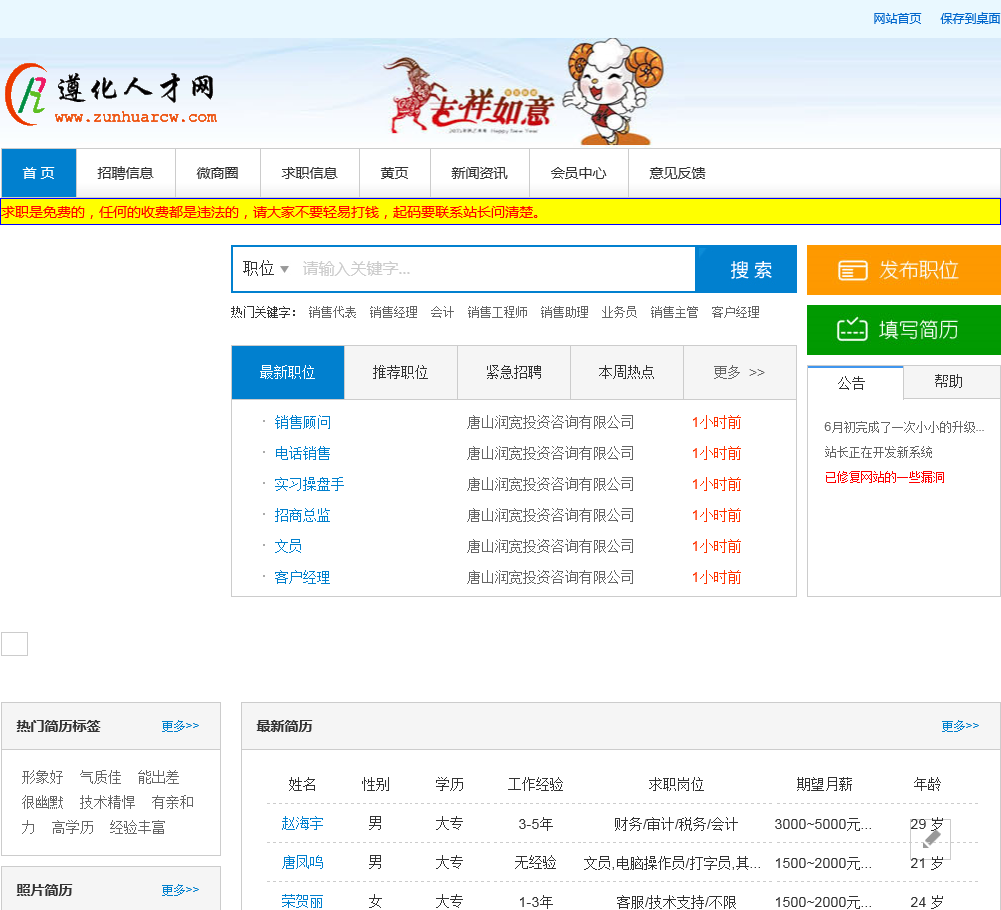The height and width of the screenshot is (910, 1001).
Task: Click 财务/审计/税务/会计 cell
Action: (x=676, y=824)
